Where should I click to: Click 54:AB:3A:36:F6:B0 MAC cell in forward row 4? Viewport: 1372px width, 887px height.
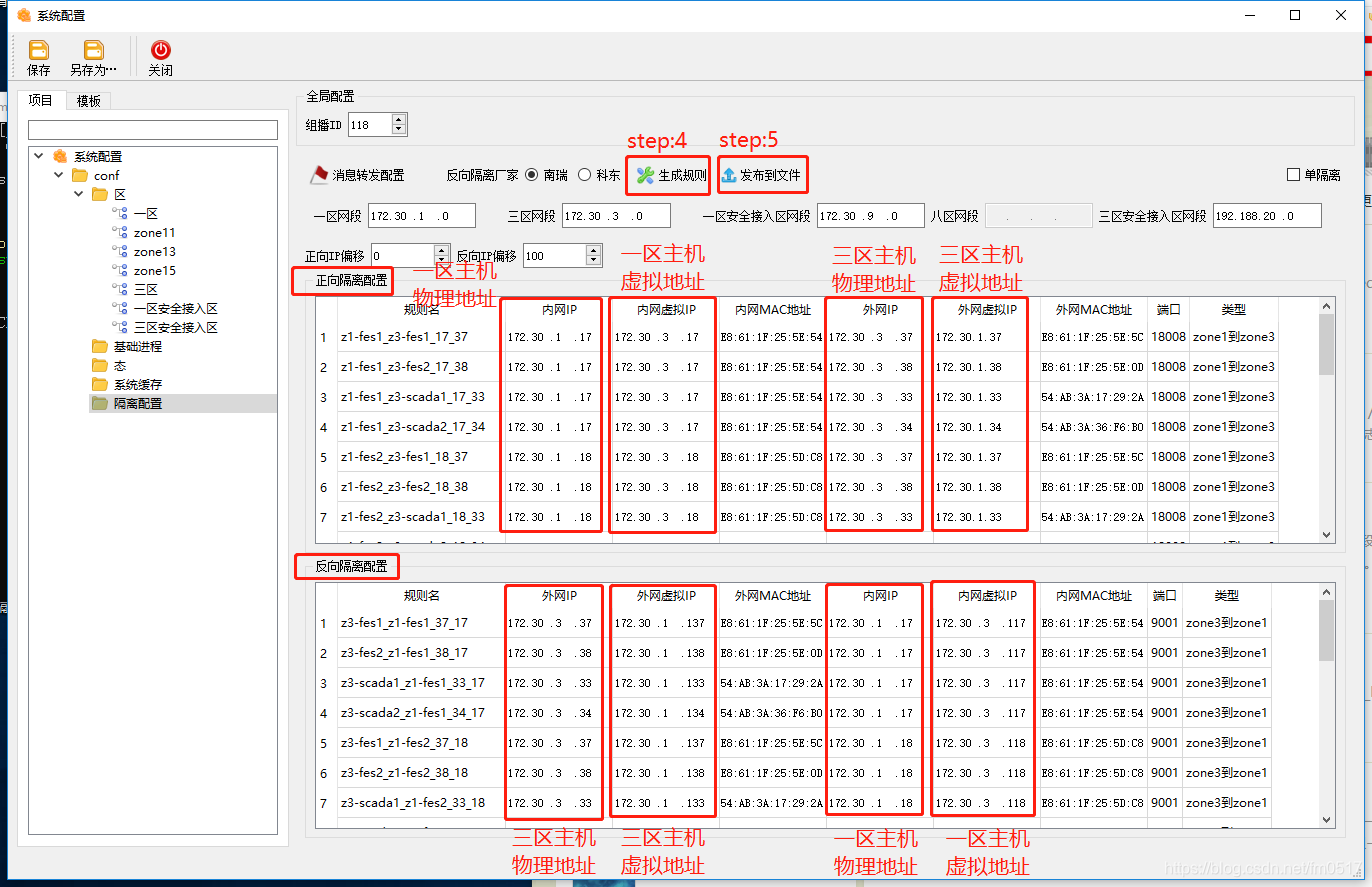pyautogui.click(x=1093, y=427)
